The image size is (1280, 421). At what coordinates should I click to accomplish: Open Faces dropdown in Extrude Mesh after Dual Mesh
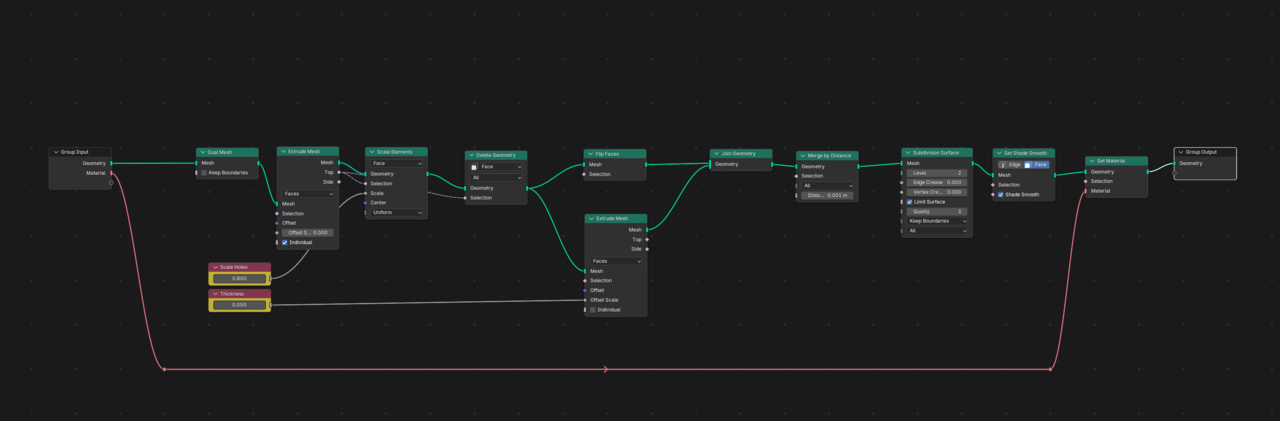(308, 194)
